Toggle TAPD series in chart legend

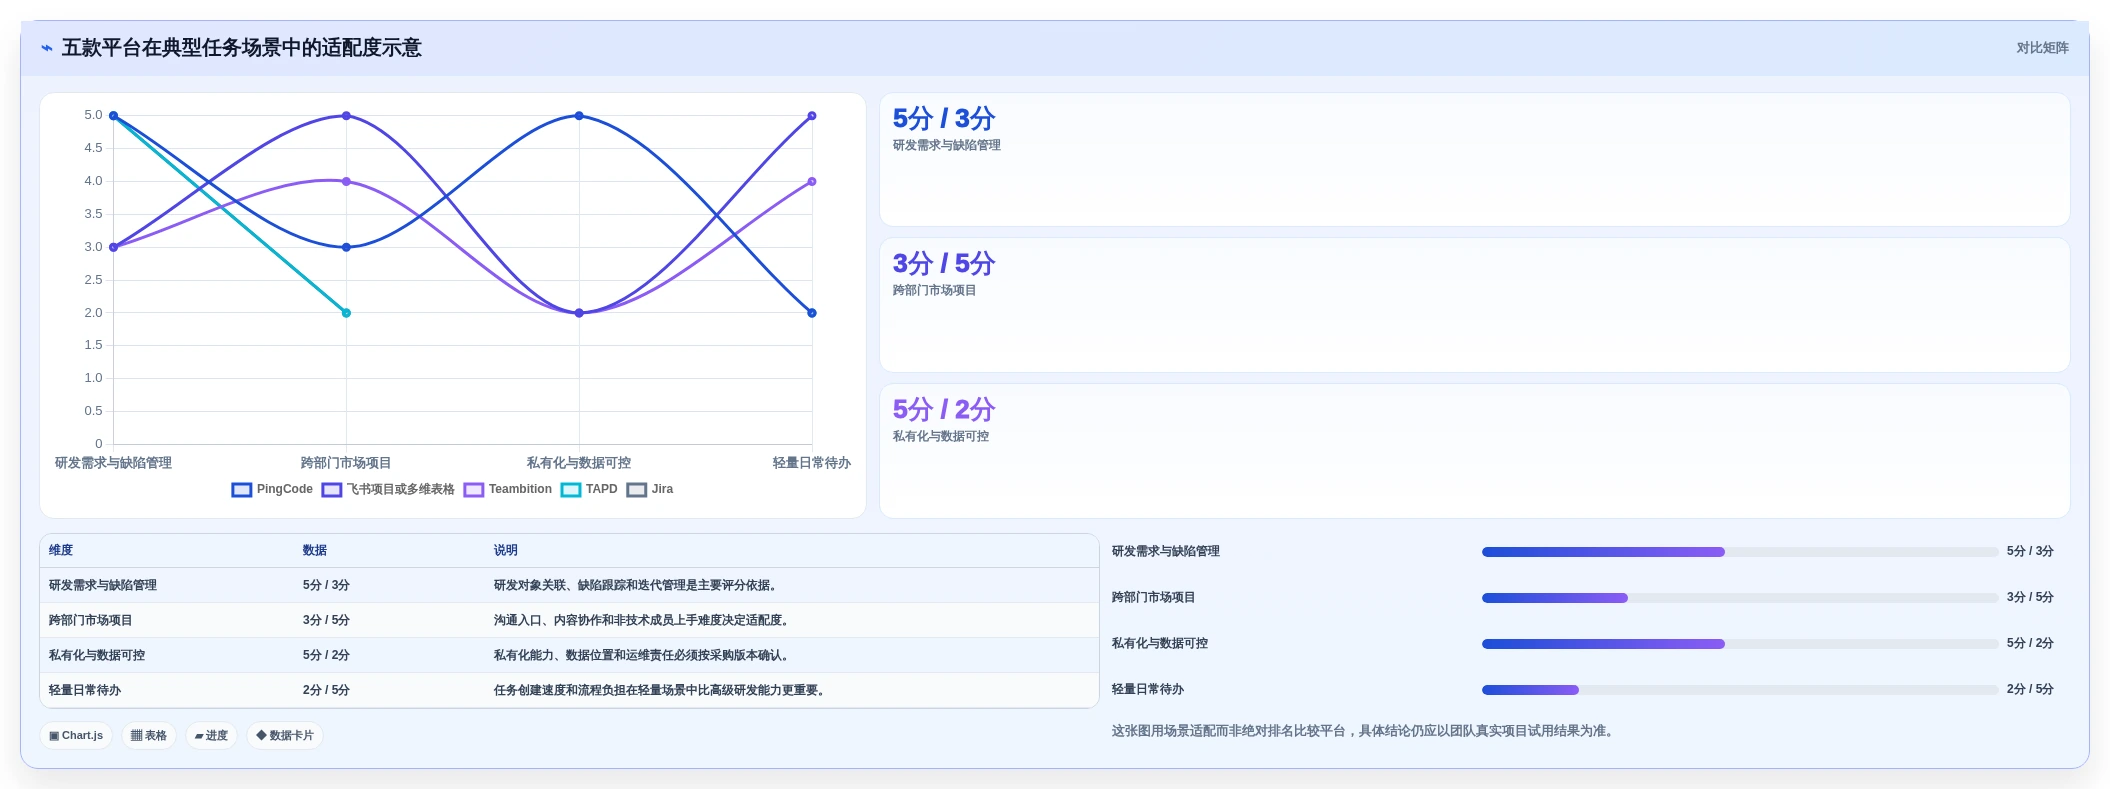pos(589,489)
